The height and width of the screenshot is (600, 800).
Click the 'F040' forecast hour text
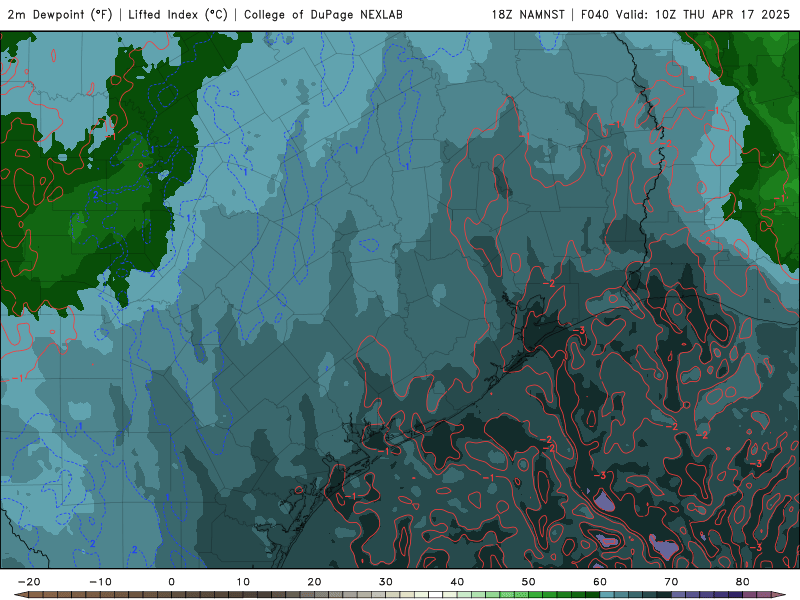pos(594,15)
